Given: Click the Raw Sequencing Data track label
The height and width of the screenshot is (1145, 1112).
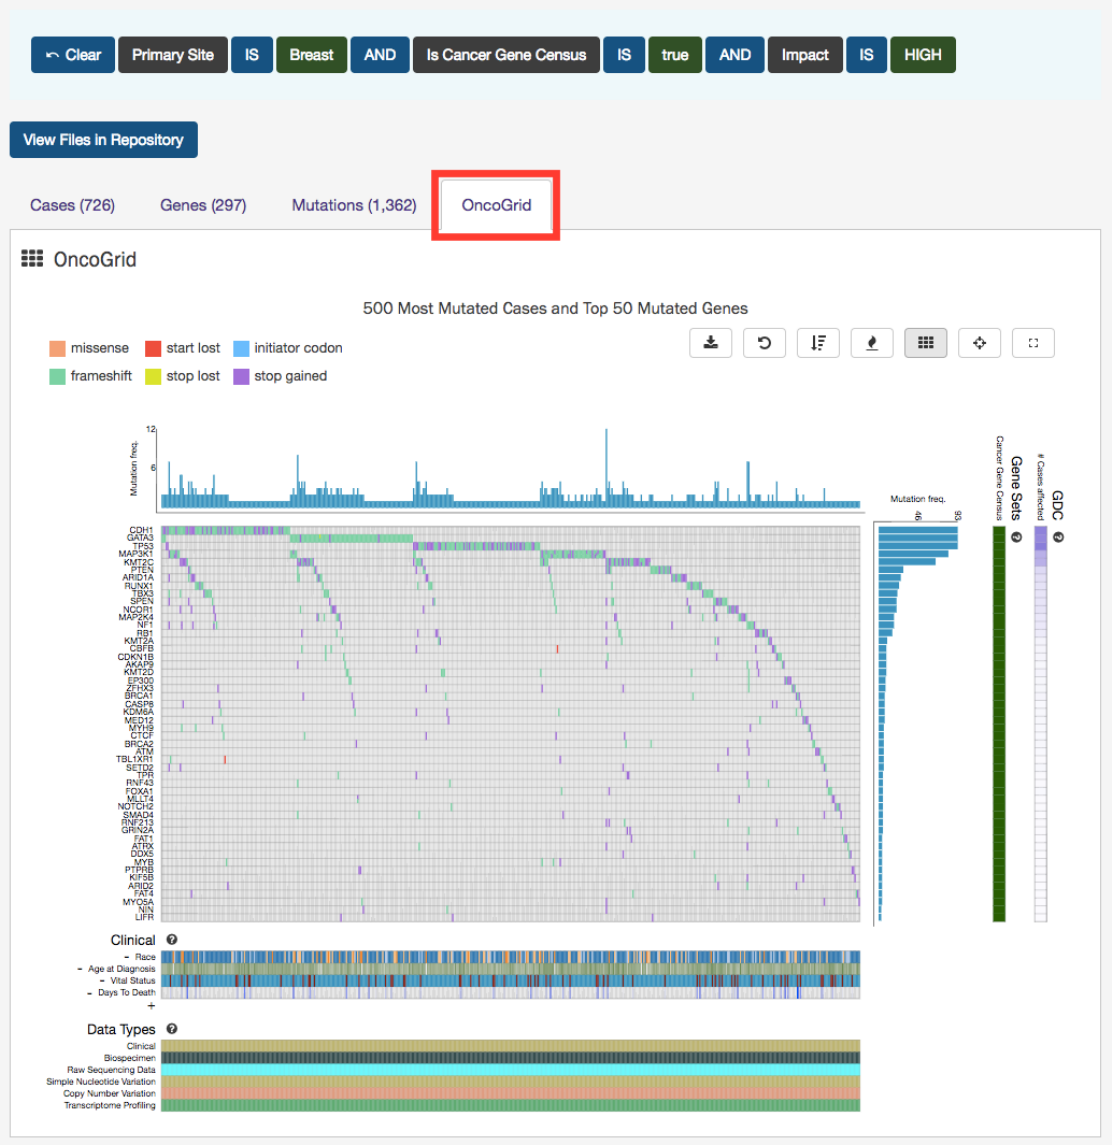Looking at the screenshot, I should [111, 1070].
